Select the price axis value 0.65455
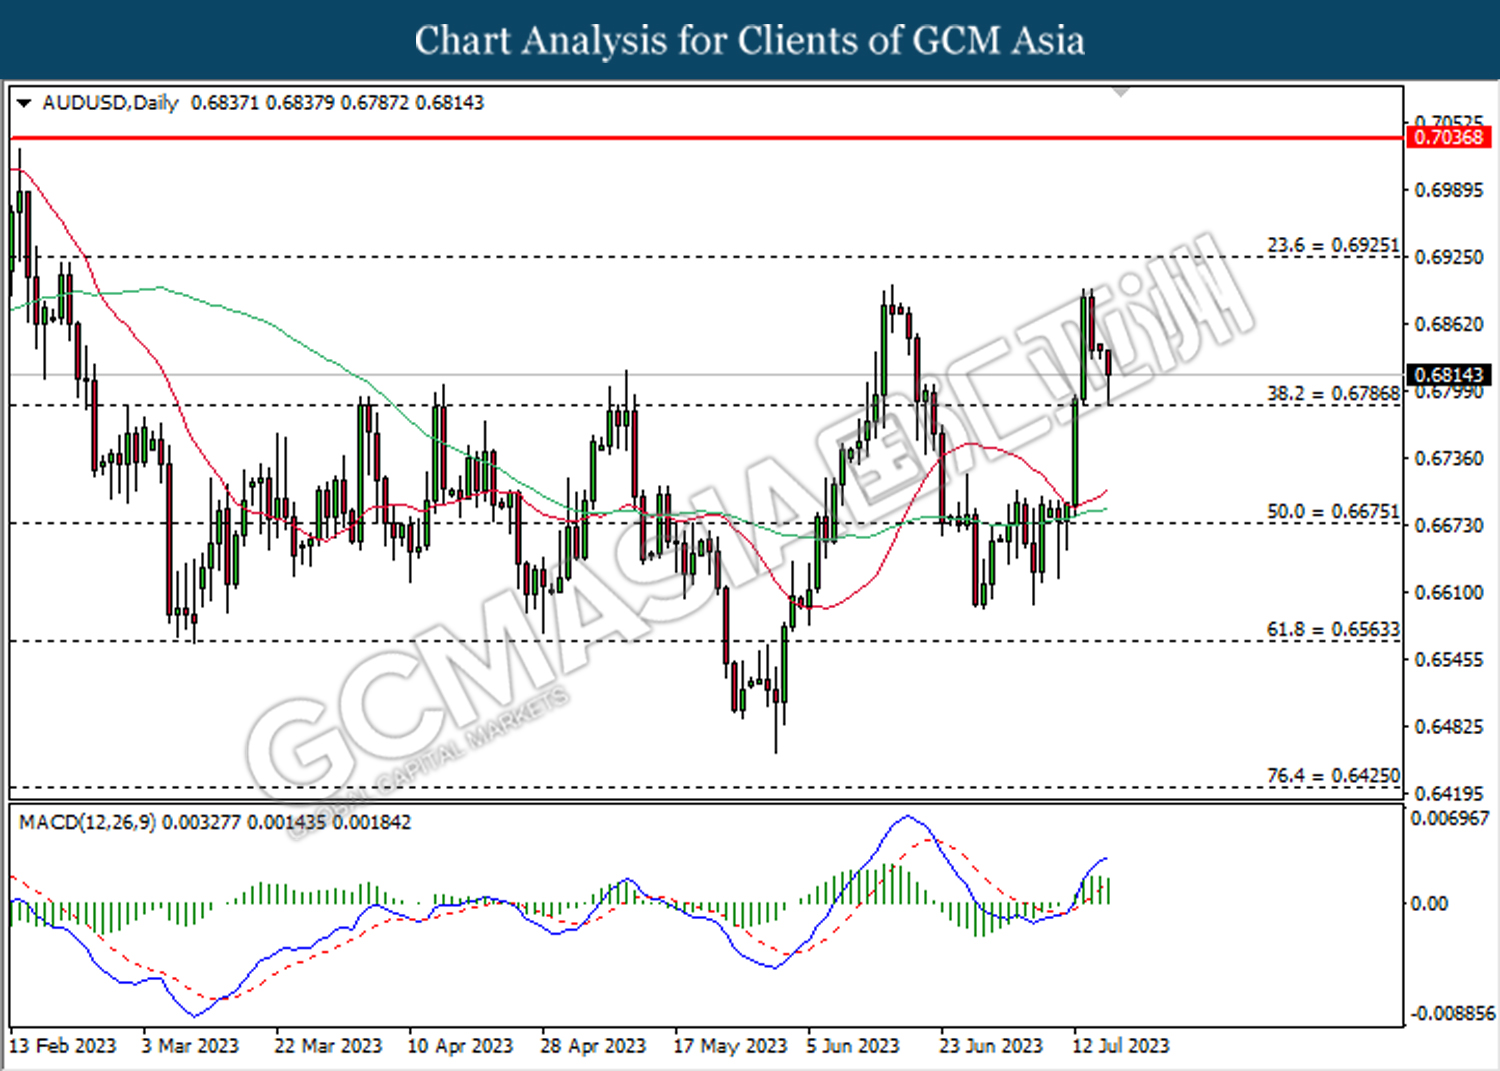 pyautogui.click(x=1449, y=659)
